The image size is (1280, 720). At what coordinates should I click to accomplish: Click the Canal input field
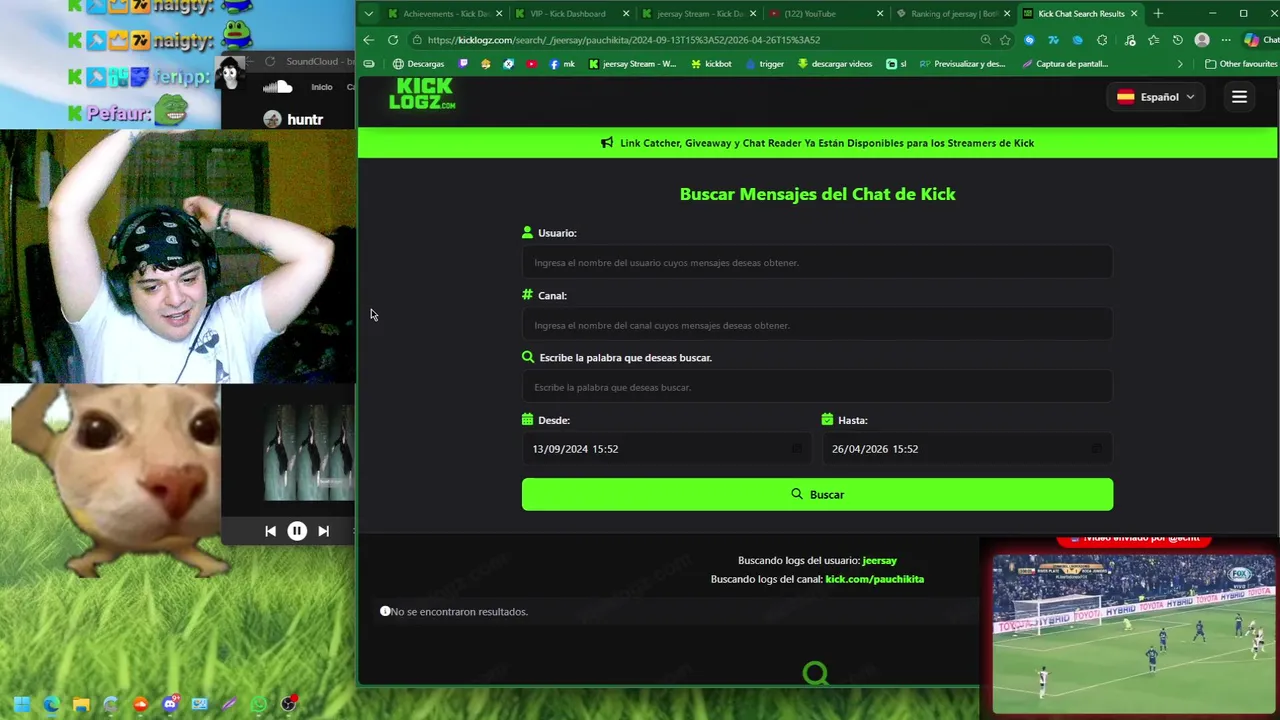(817, 325)
